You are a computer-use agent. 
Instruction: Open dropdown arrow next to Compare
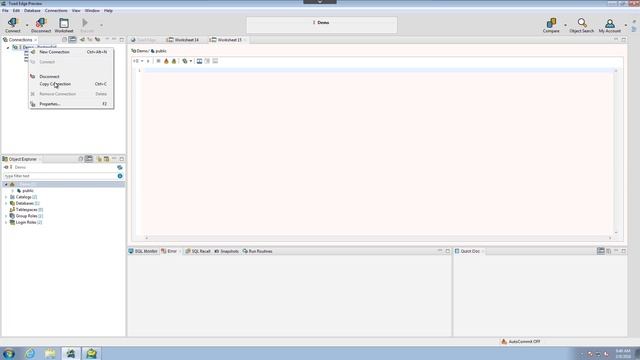(x=565, y=25)
